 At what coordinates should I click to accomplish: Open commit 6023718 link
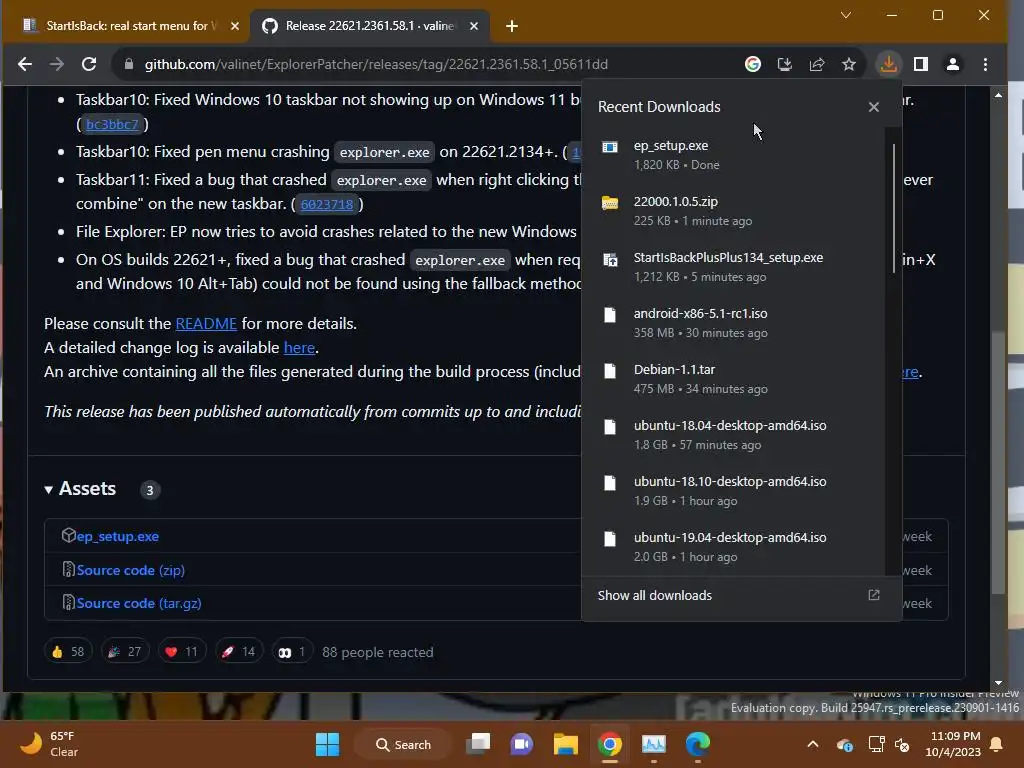pos(327,204)
